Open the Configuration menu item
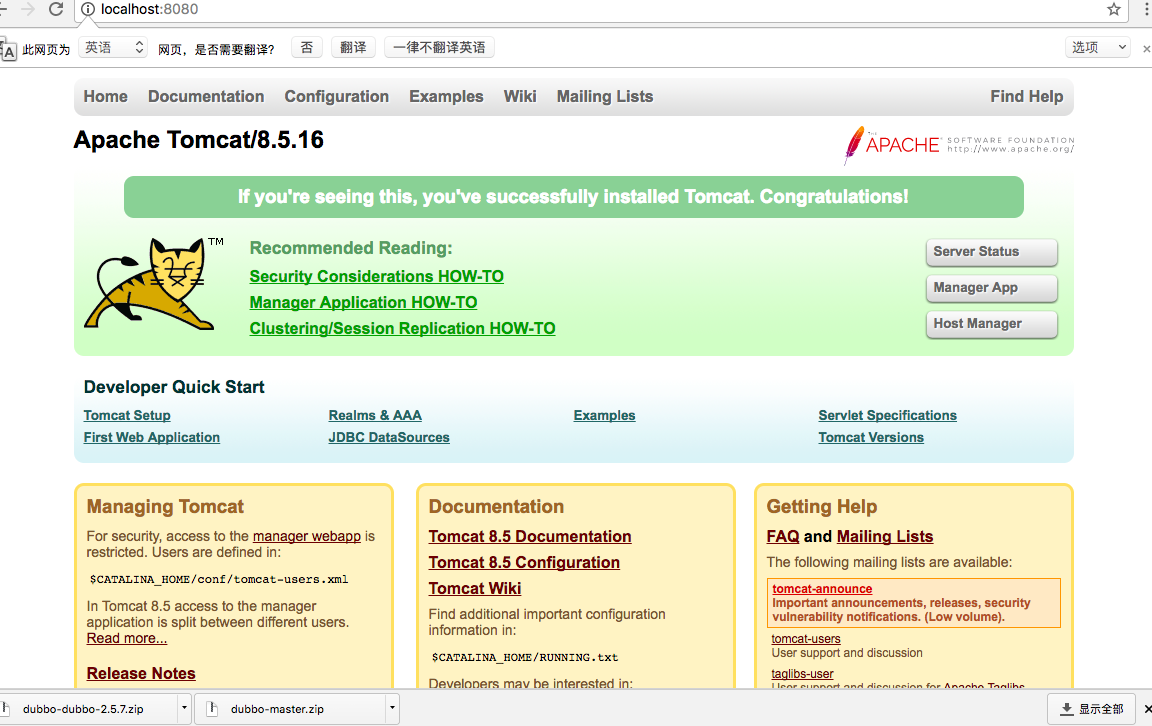Viewport: 1152px width, 726px height. [336, 96]
